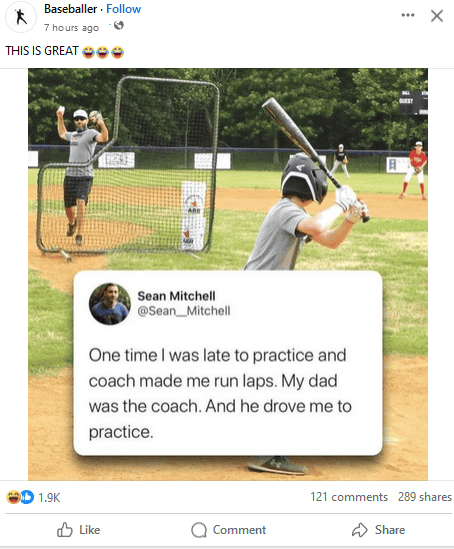Click the Baseballer page profile picture
The width and height of the screenshot is (454, 549).
[21, 17]
